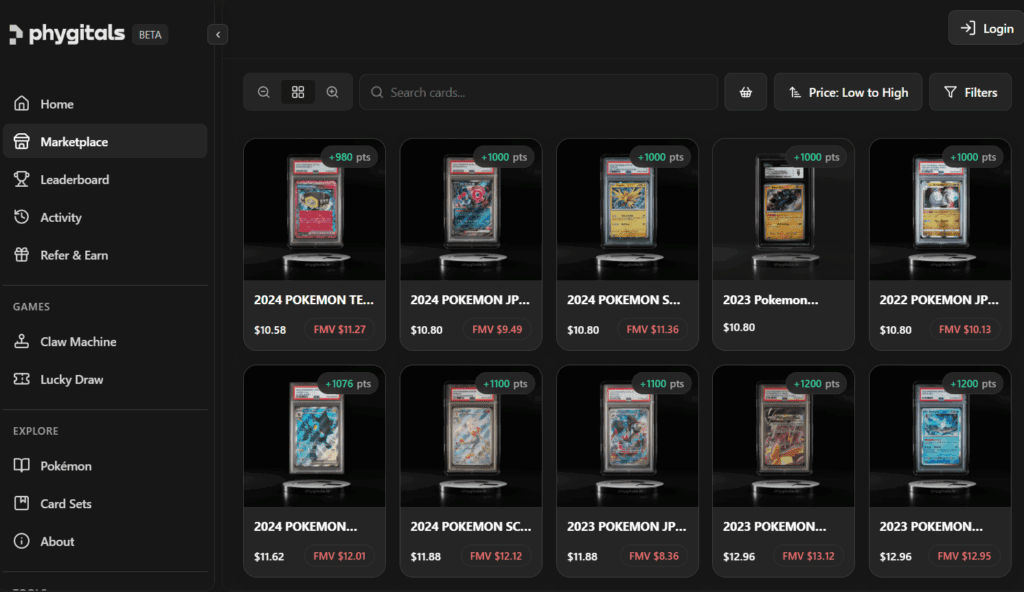Collapse the sidebar with chevron button
Screen dimensions: 1024x592
pos(219,35)
